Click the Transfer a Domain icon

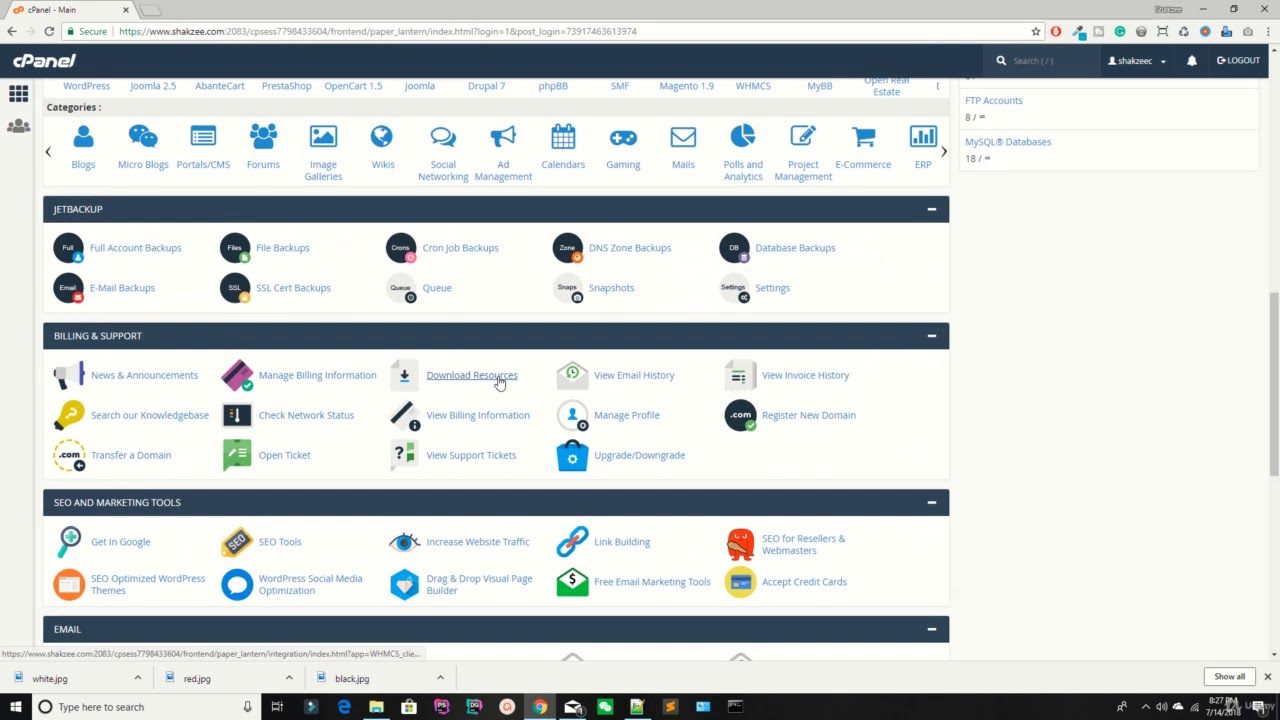point(69,455)
